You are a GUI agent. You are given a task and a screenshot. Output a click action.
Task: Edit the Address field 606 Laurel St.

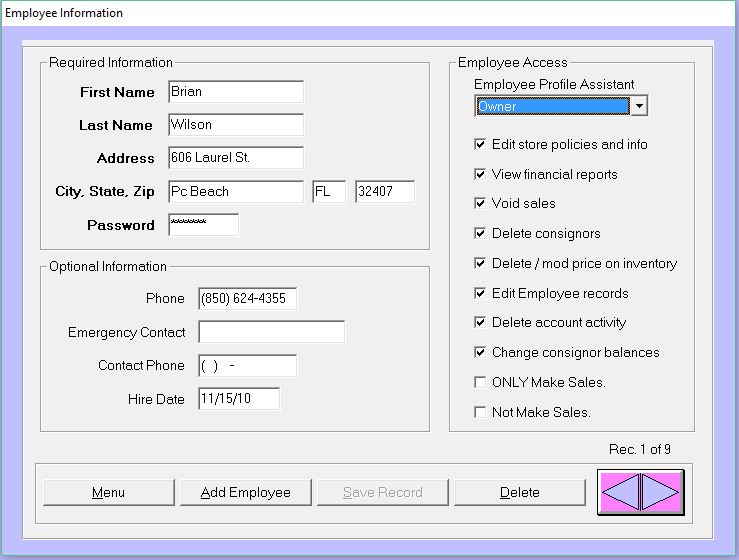(x=236, y=158)
